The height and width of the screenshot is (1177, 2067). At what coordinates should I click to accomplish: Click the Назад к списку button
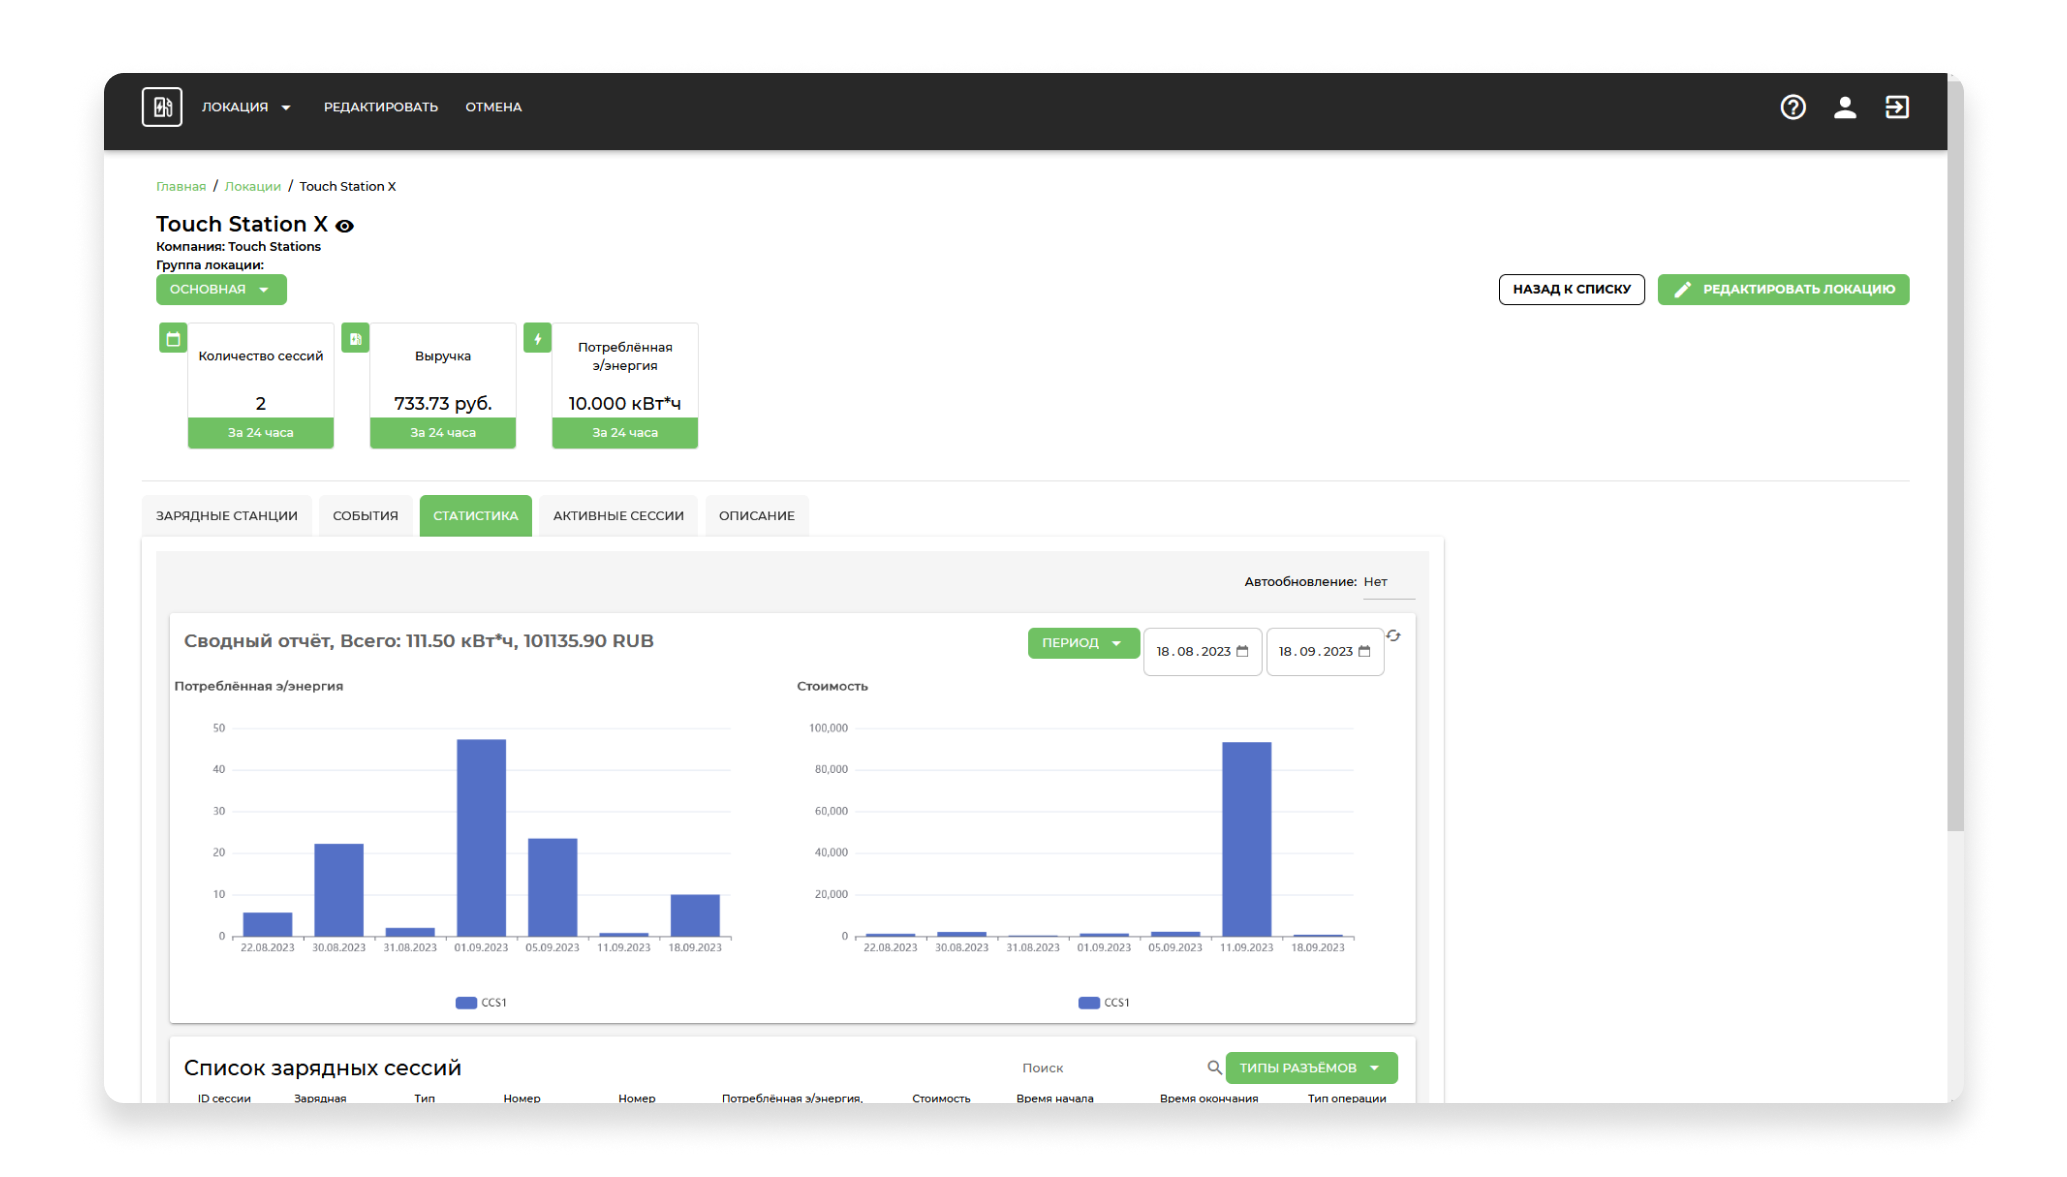point(1571,289)
